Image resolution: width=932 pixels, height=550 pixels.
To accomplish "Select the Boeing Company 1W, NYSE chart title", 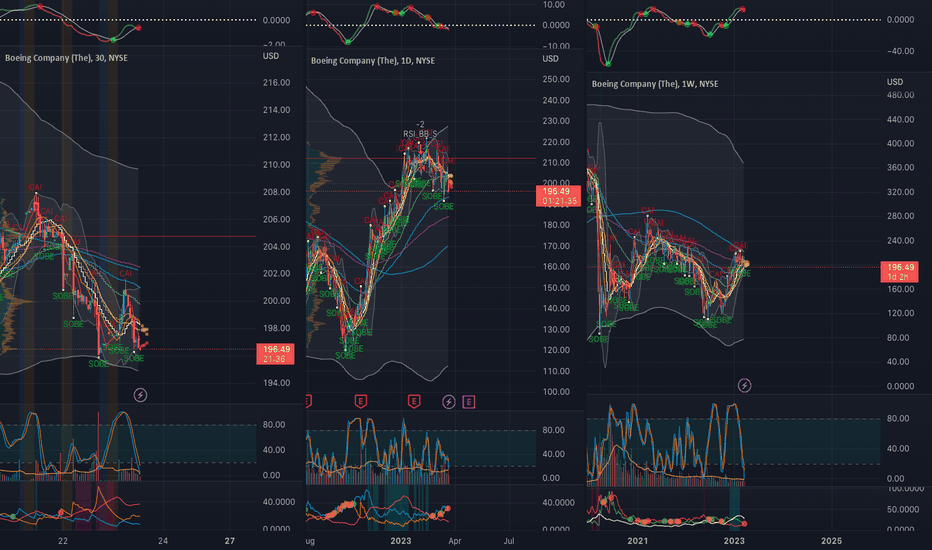I will click(655, 84).
